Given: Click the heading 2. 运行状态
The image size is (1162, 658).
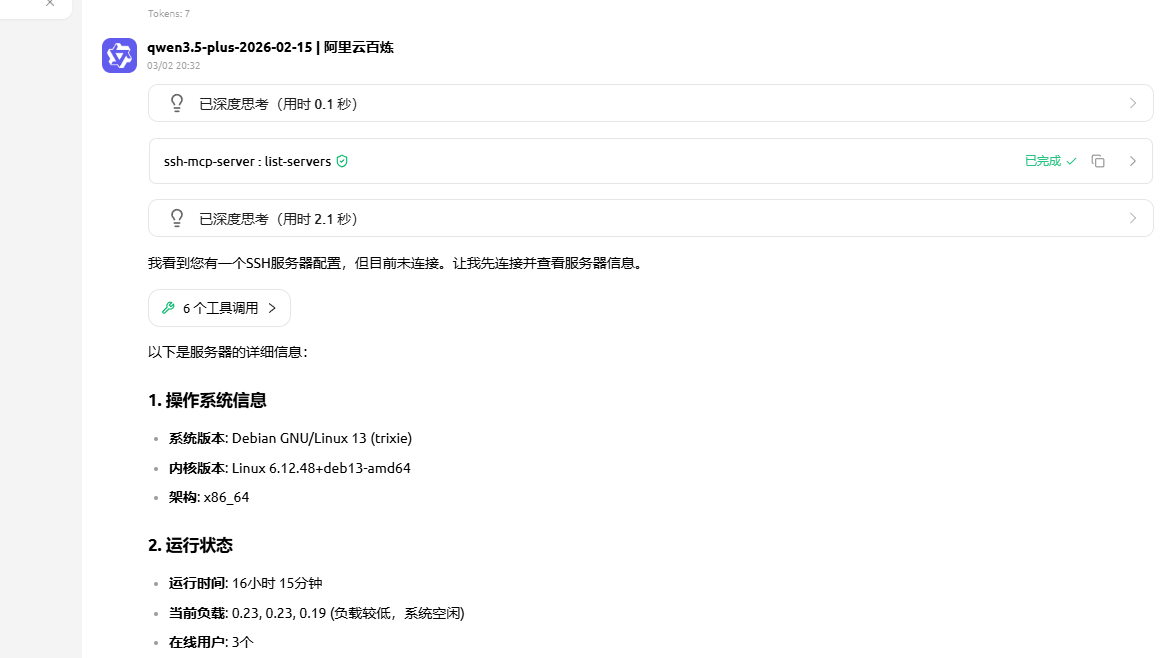Looking at the screenshot, I should point(190,545).
